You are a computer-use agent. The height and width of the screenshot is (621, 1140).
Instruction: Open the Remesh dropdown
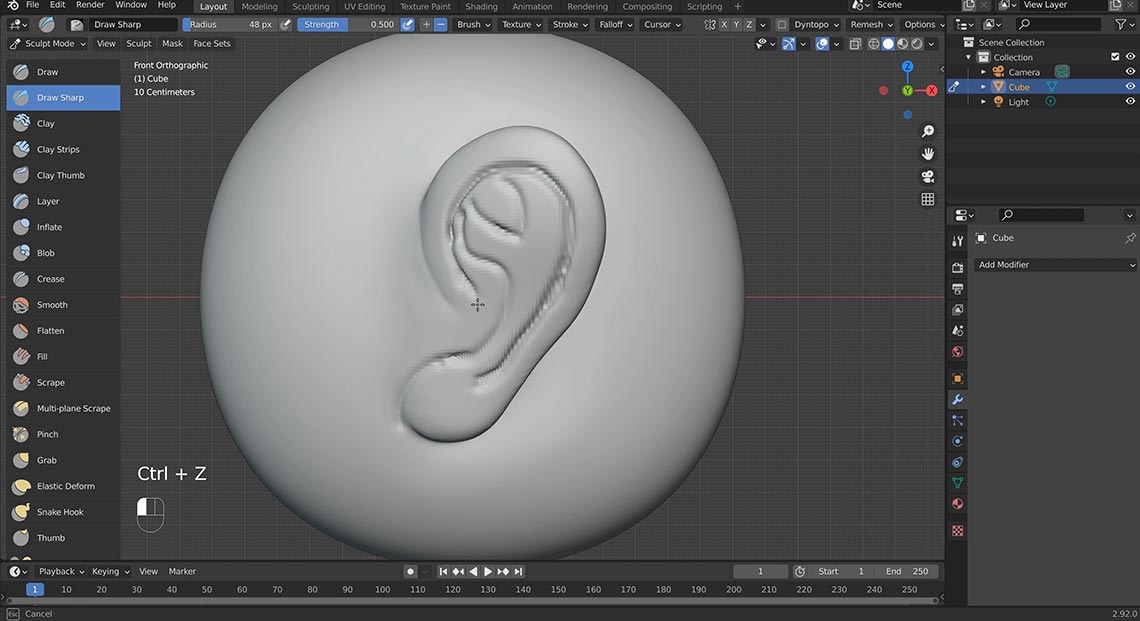click(866, 24)
